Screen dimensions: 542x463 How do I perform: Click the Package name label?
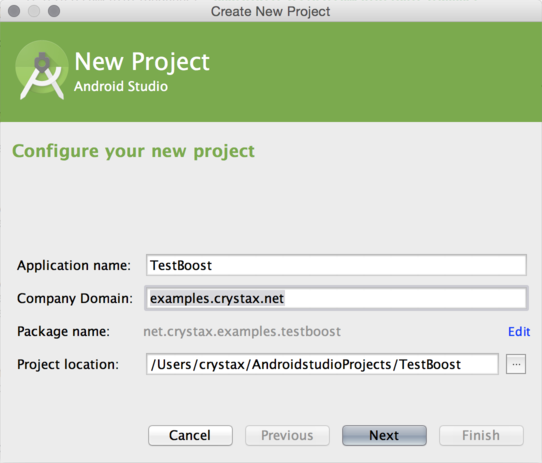click(x=63, y=332)
